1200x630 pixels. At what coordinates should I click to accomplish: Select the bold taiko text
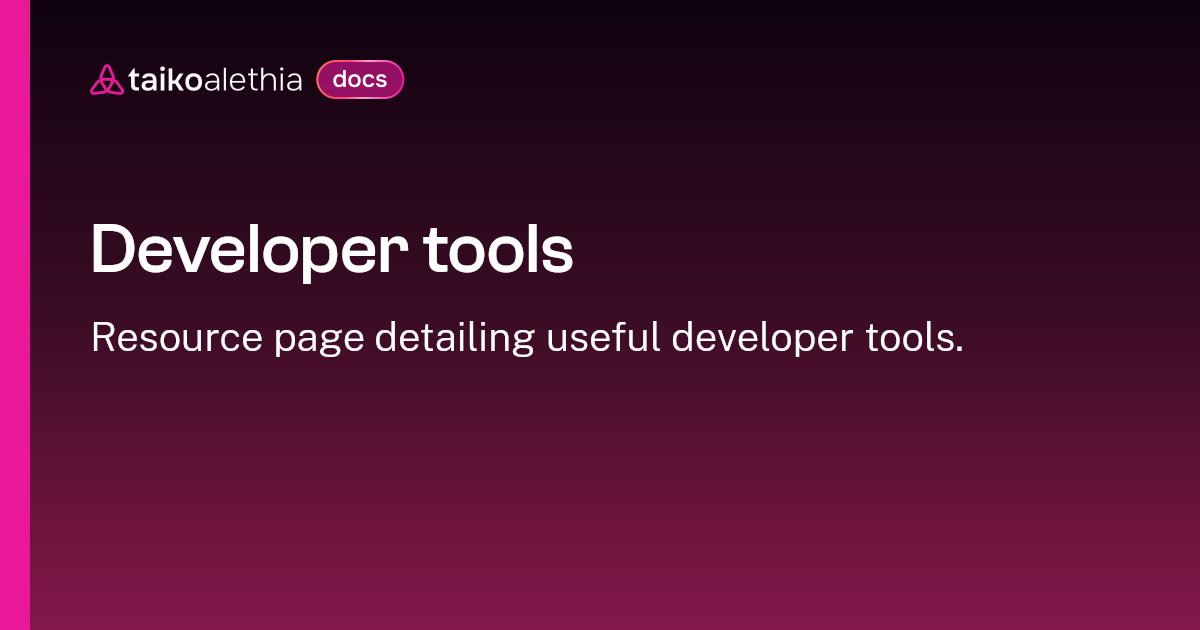tap(163, 80)
